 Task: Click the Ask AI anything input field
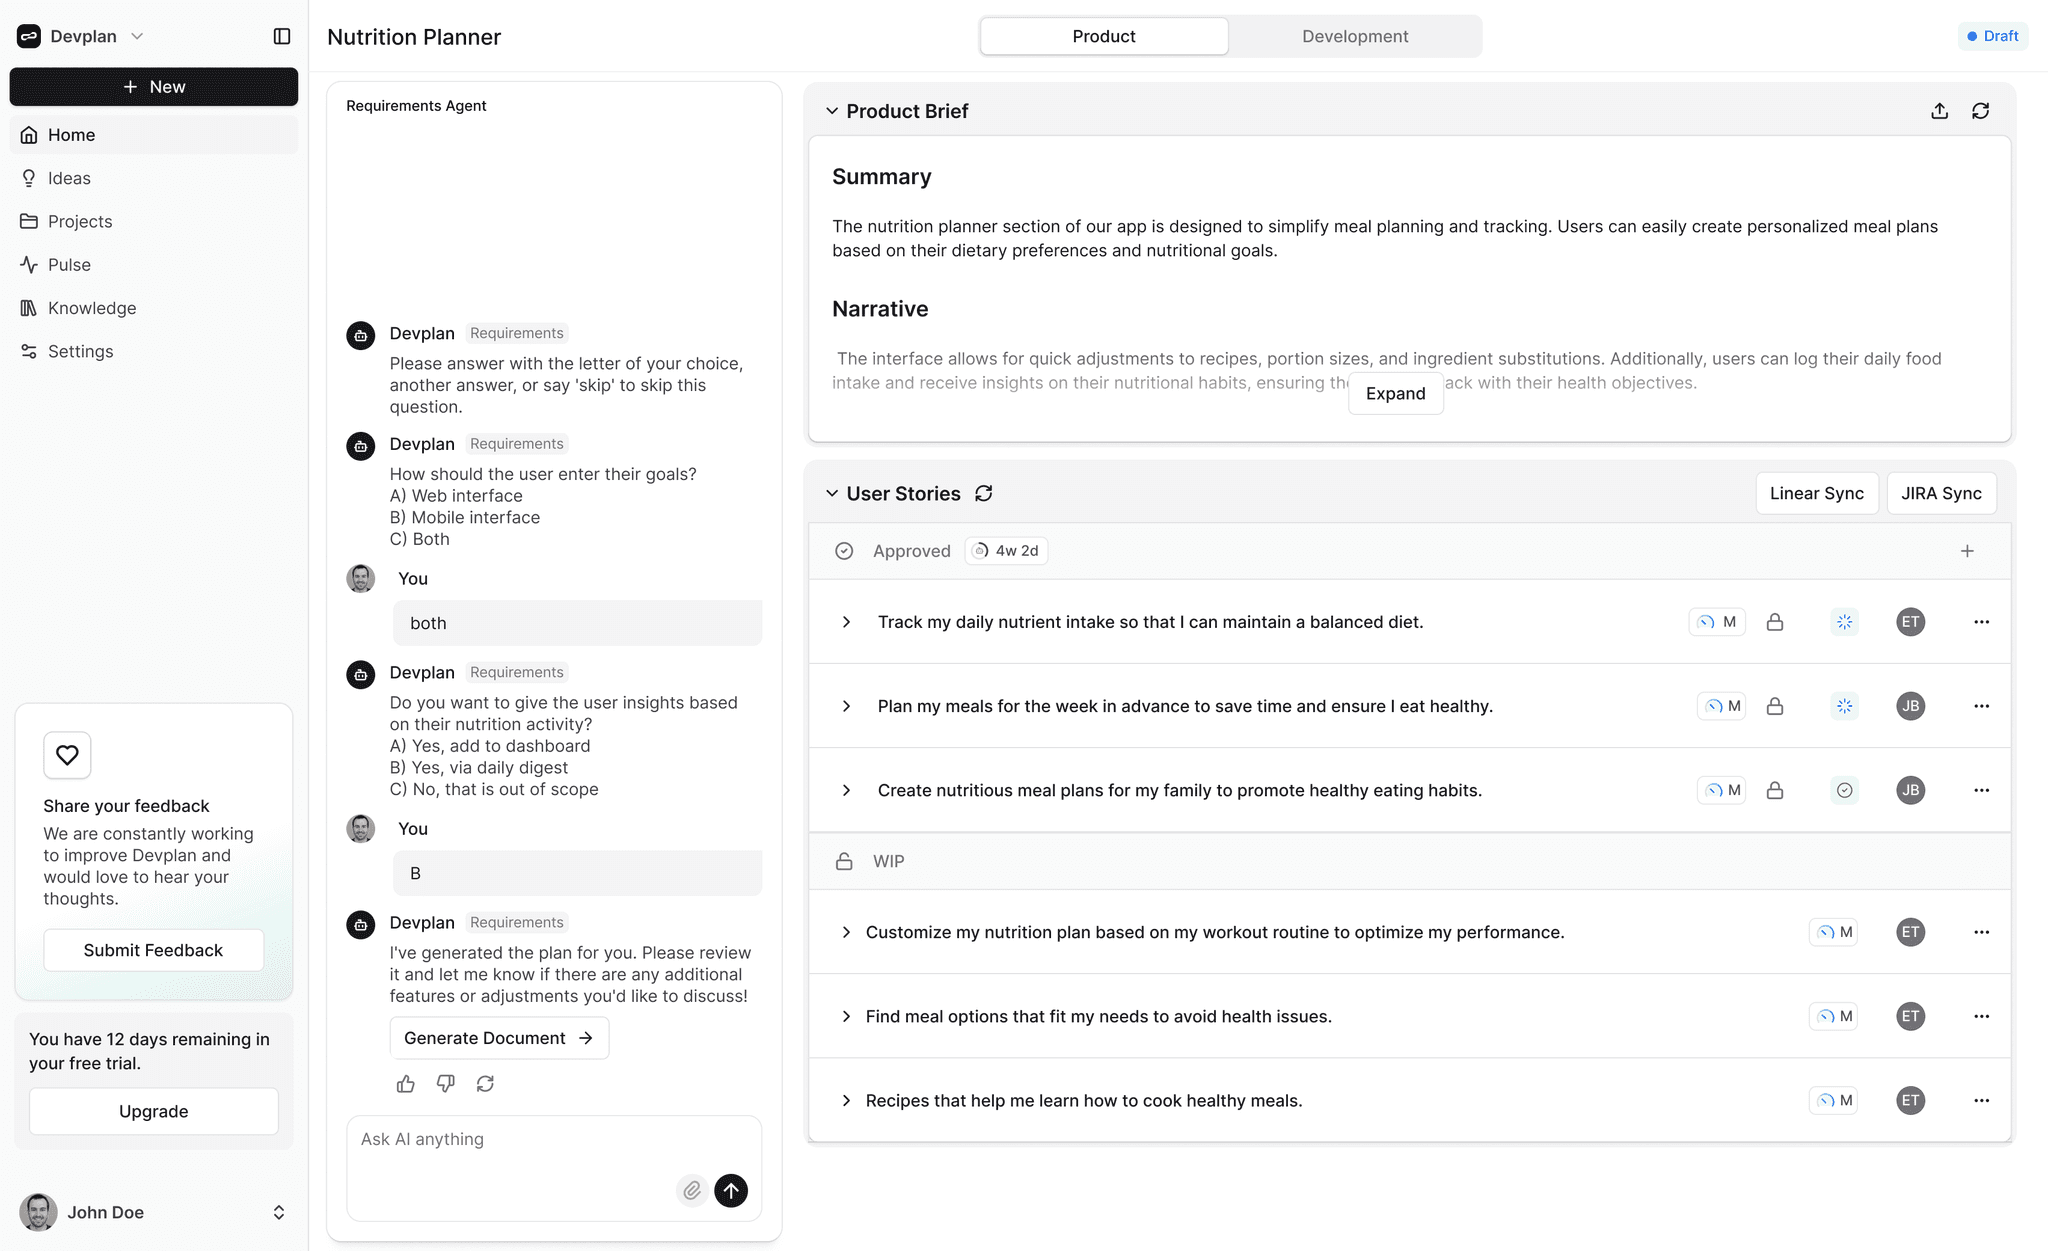(510, 1140)
